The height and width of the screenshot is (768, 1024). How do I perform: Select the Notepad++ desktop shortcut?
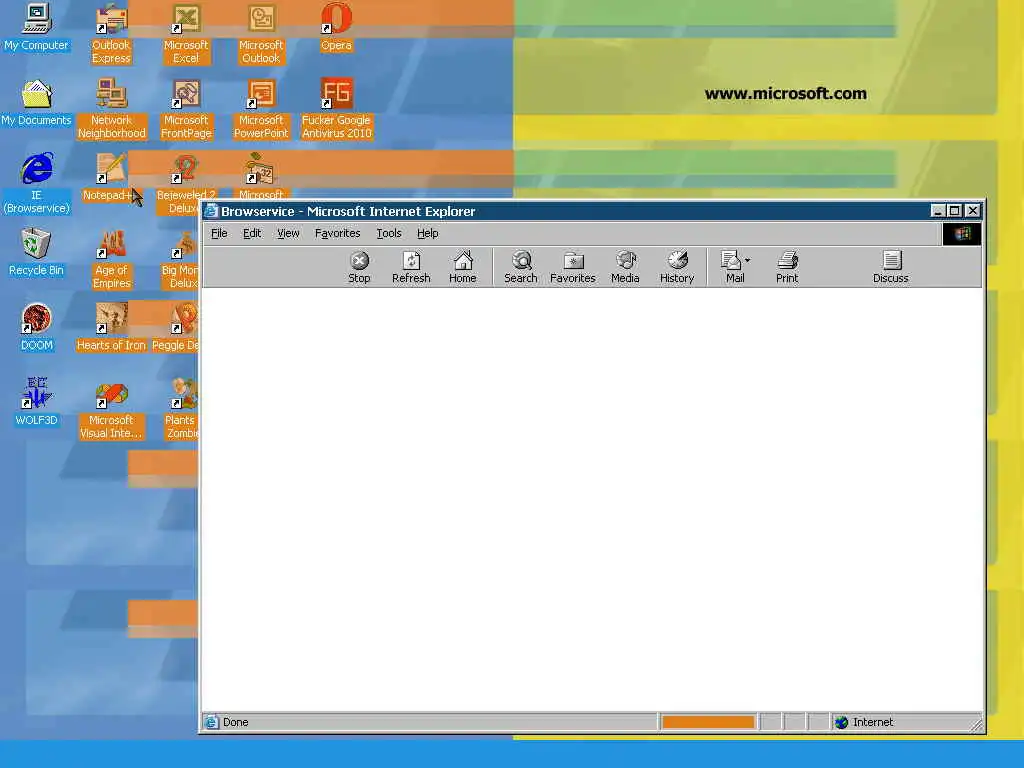point(111,178)
